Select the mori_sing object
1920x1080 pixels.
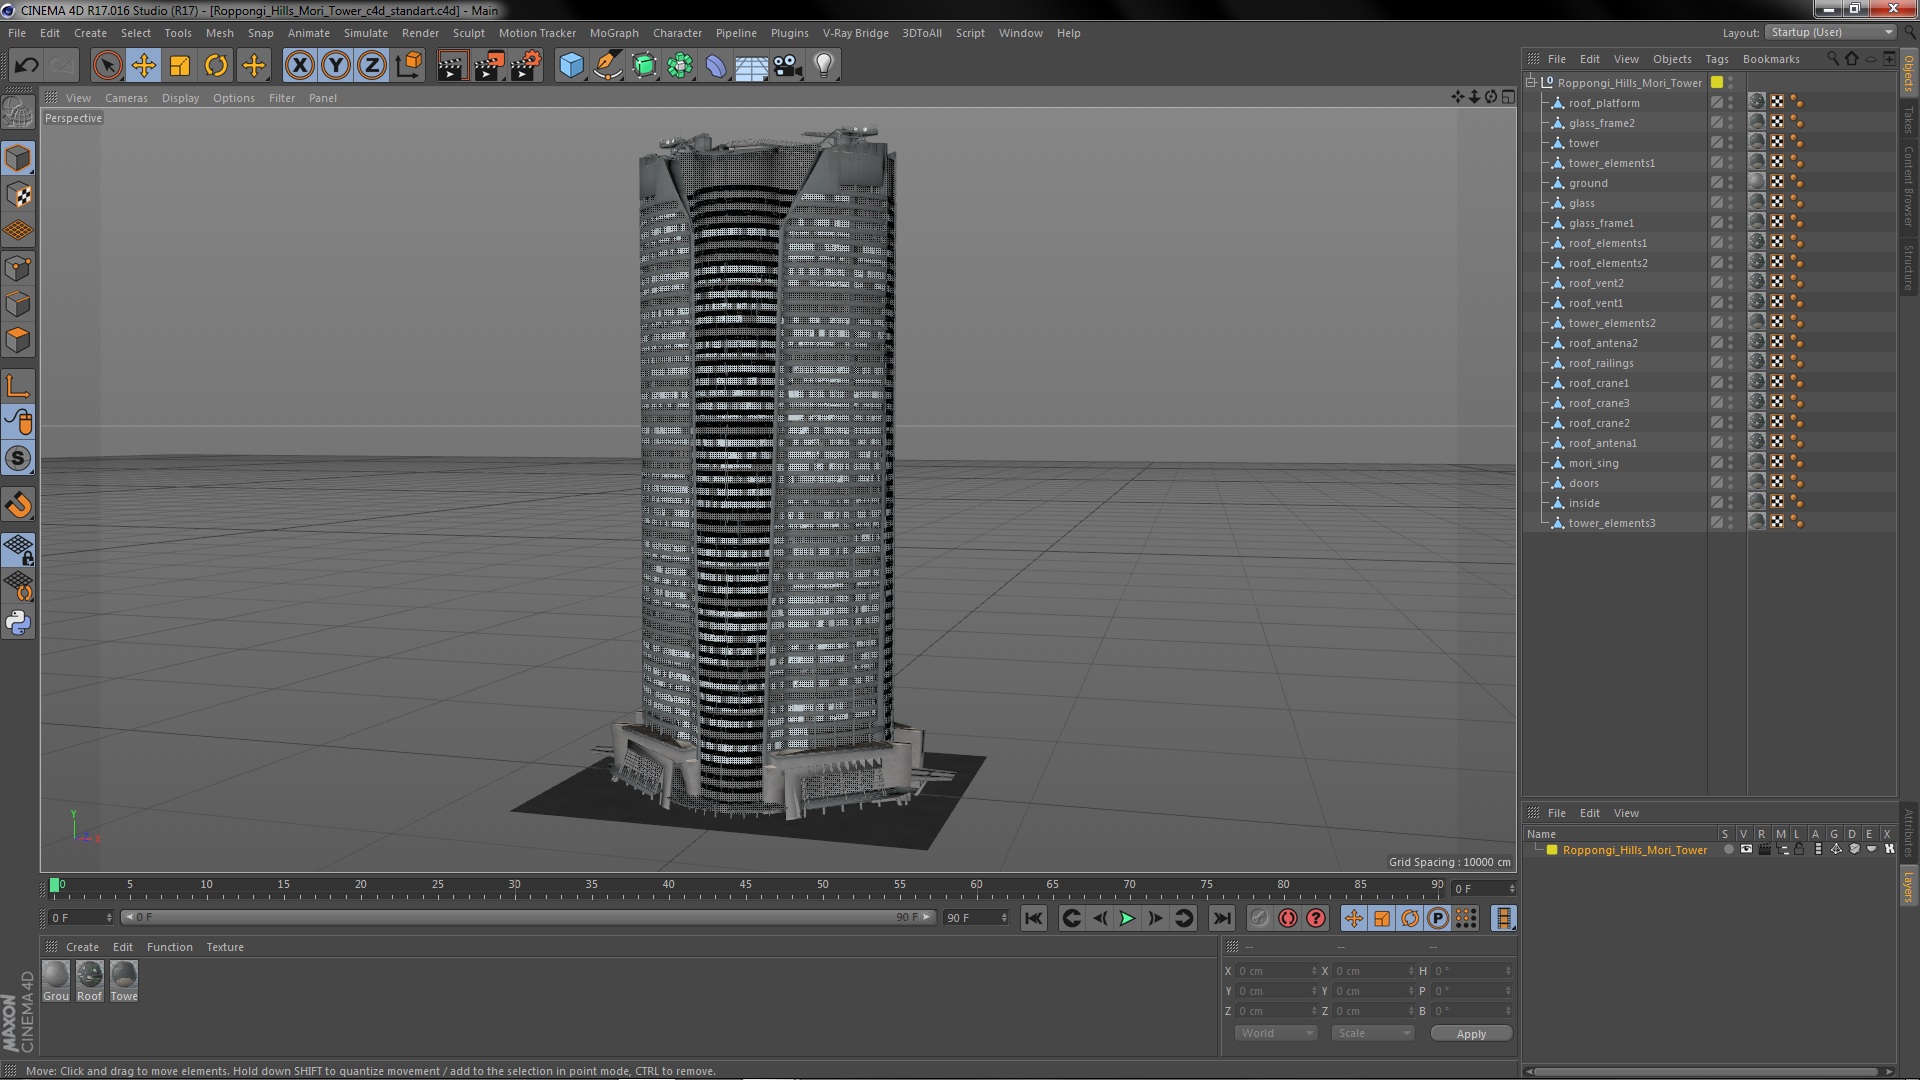click(x=1593, y=463)
